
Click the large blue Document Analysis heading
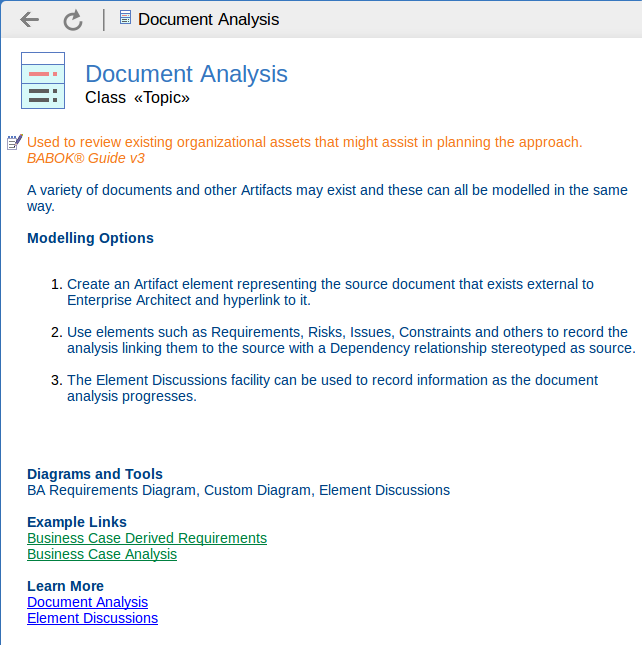pos(186,74)
